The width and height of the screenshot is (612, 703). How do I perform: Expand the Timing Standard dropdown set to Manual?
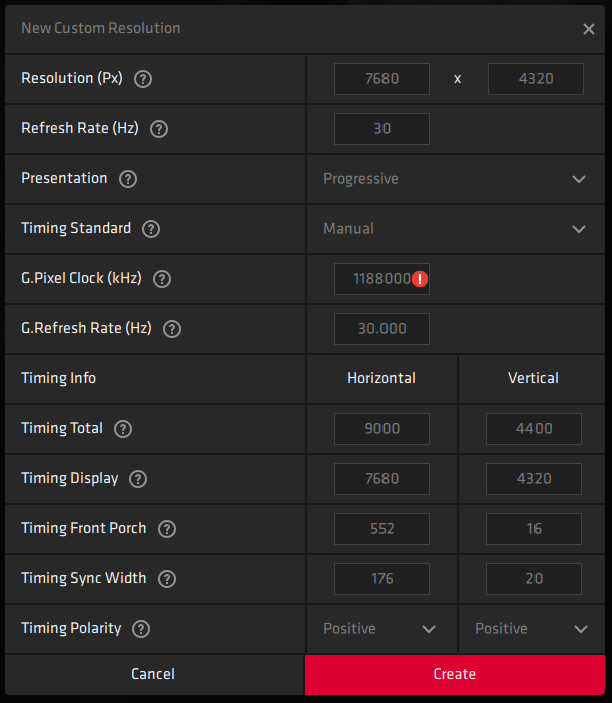pos(455,229)
